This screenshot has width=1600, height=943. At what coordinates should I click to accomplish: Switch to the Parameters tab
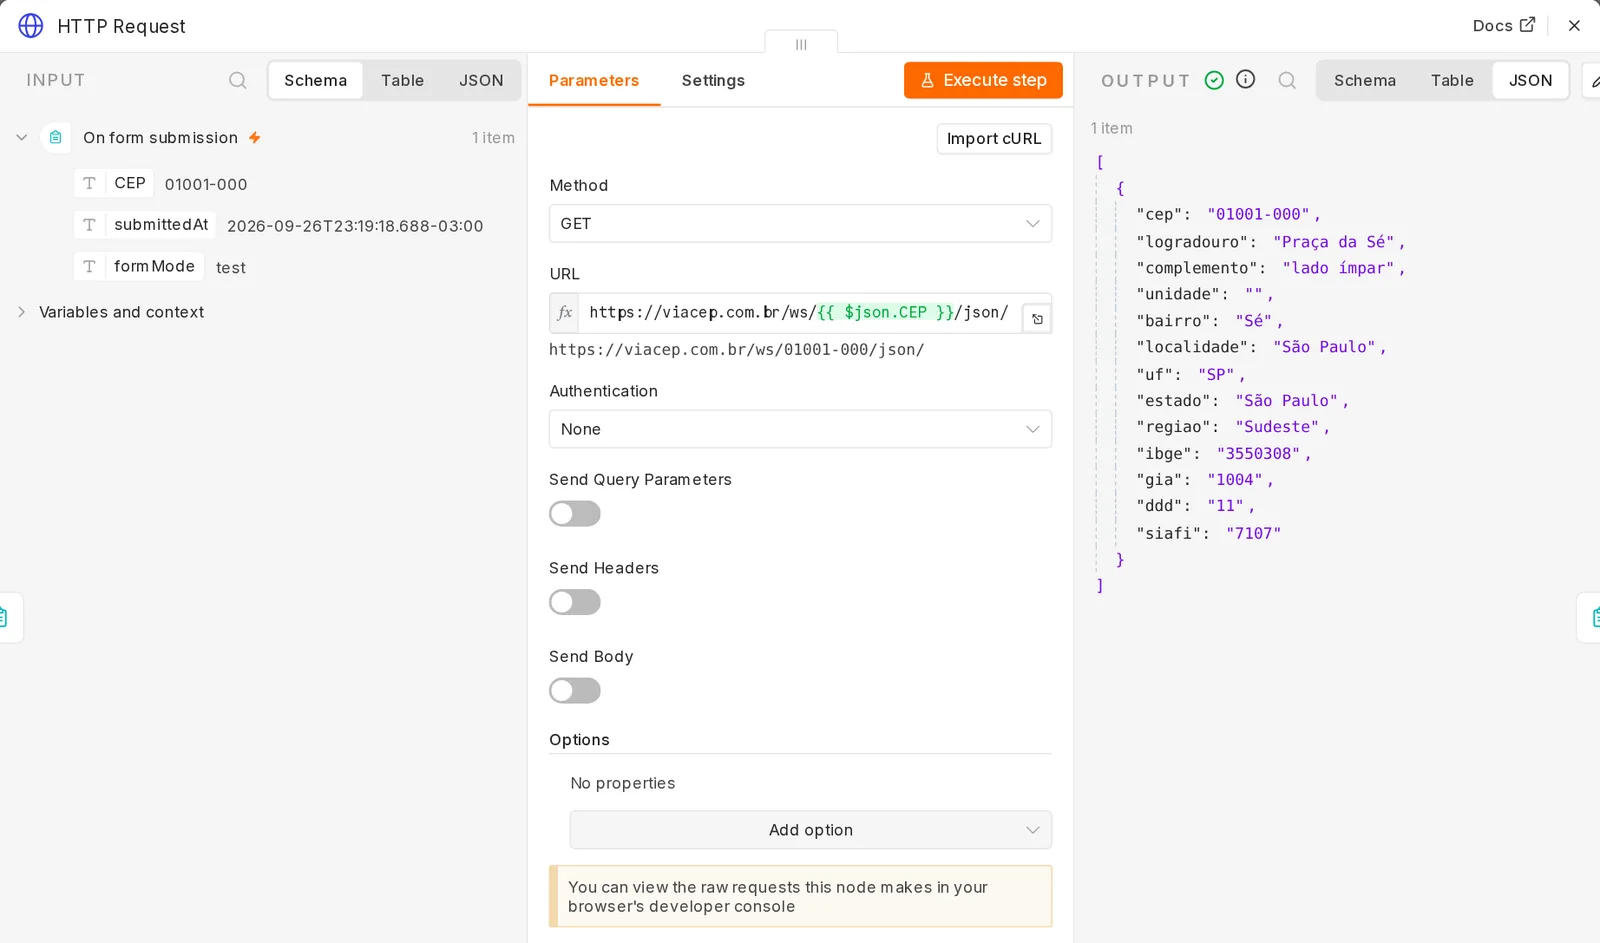(593, 80)
